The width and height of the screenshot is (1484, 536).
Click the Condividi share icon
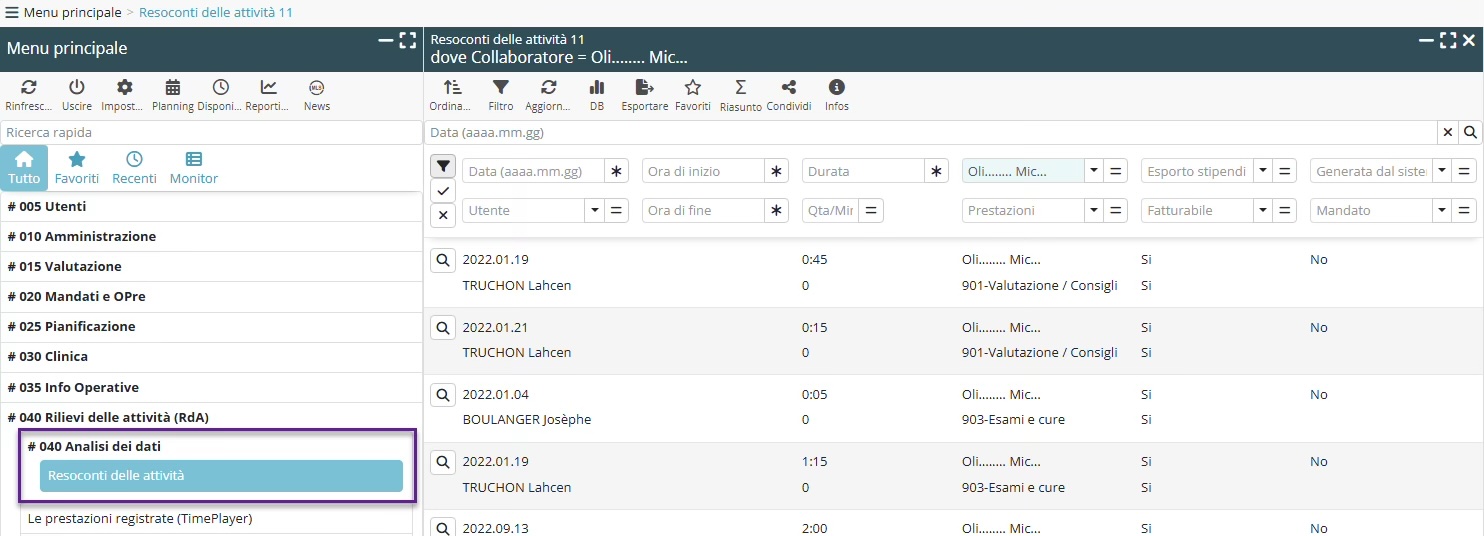point(789,88)
